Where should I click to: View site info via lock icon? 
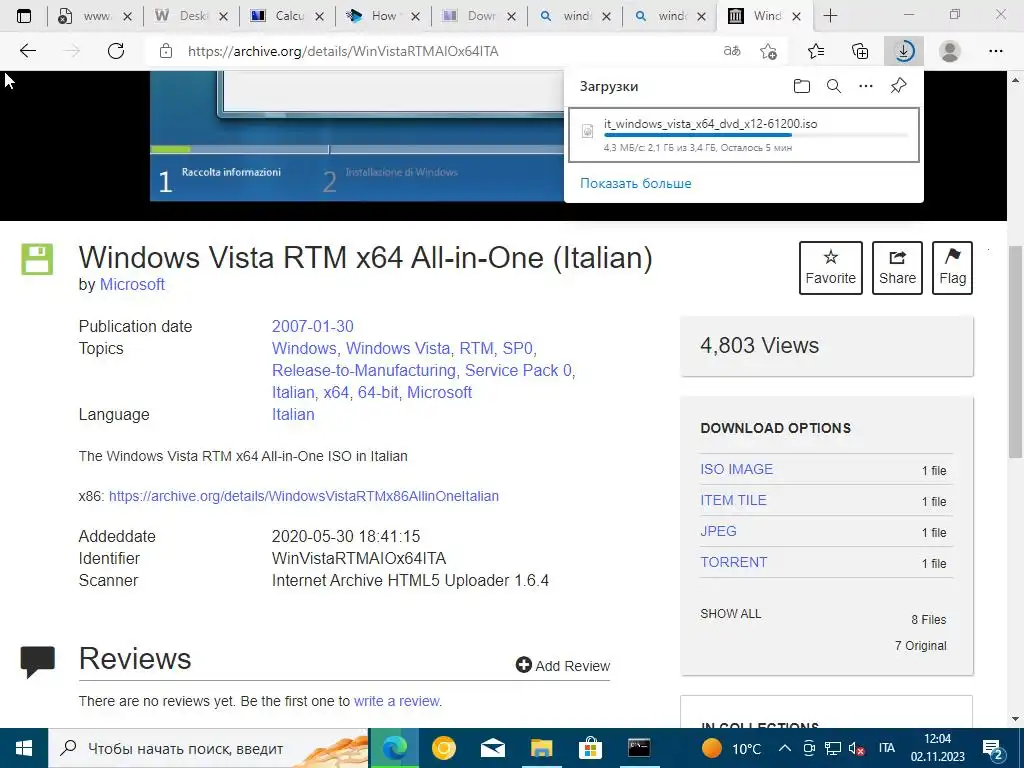click(166, 51)
